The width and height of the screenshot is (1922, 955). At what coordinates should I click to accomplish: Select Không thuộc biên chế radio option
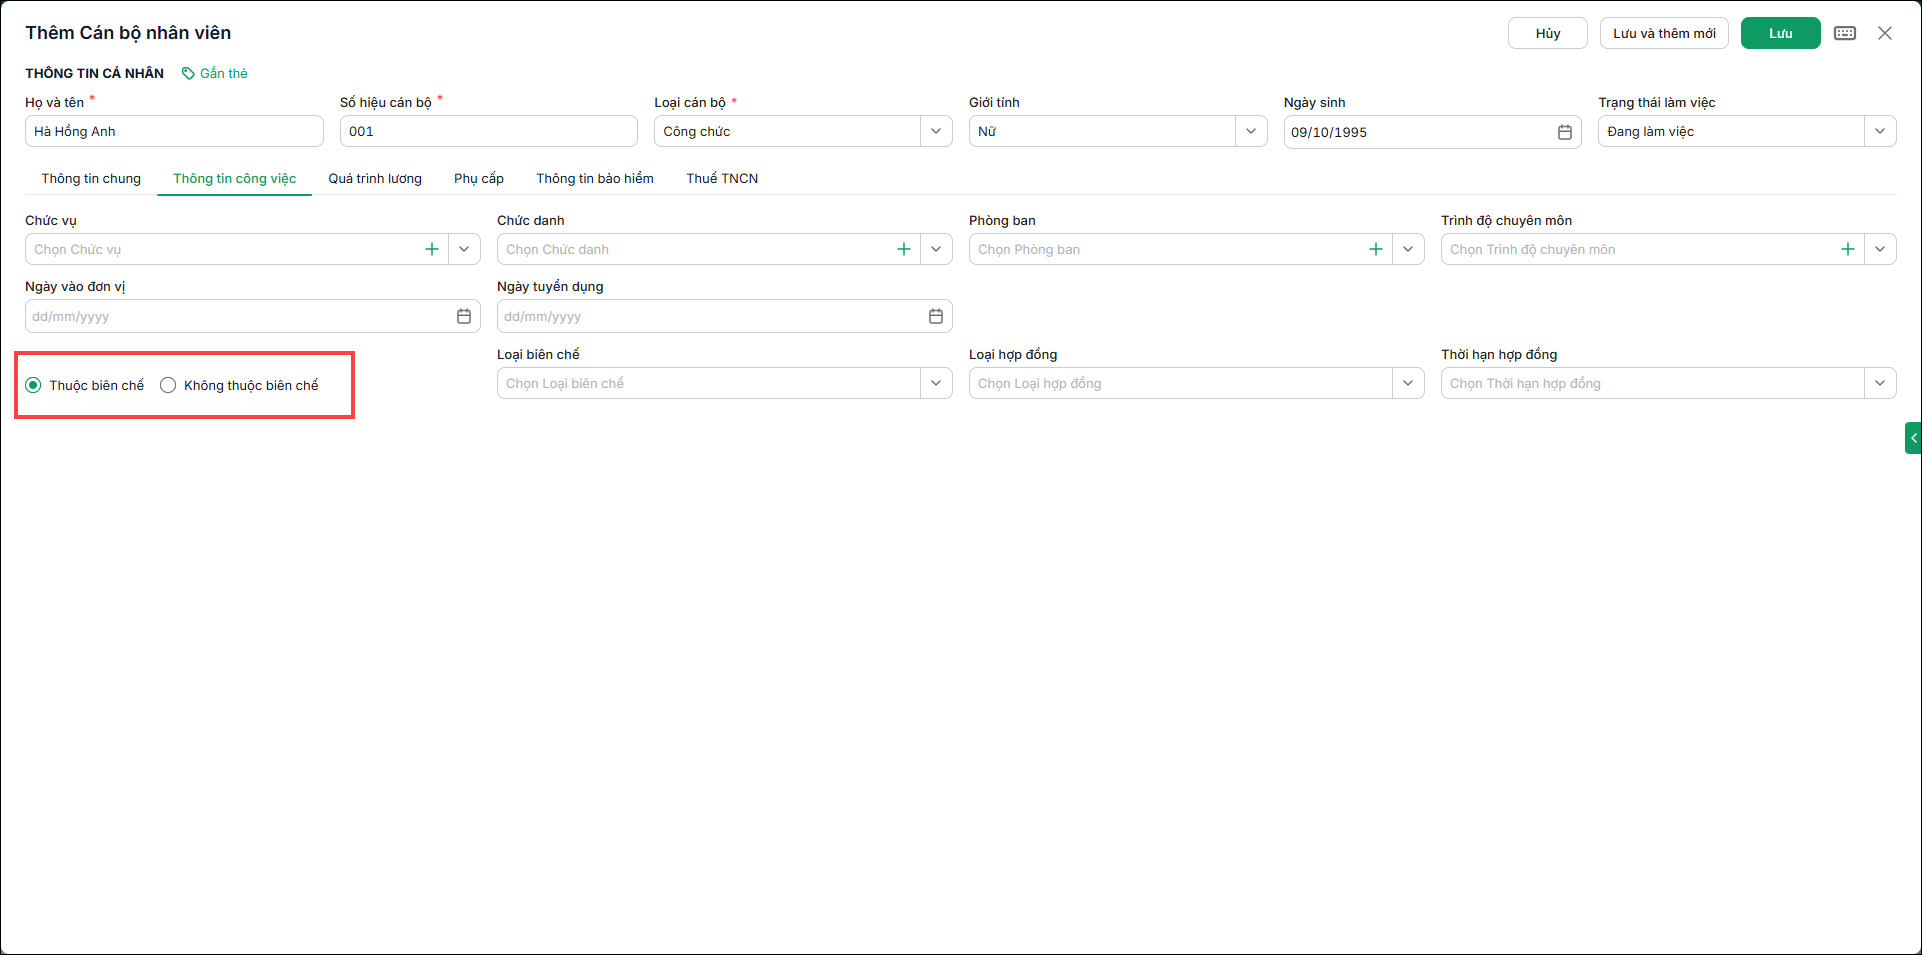pyautogui.click(x=168, y=385)
